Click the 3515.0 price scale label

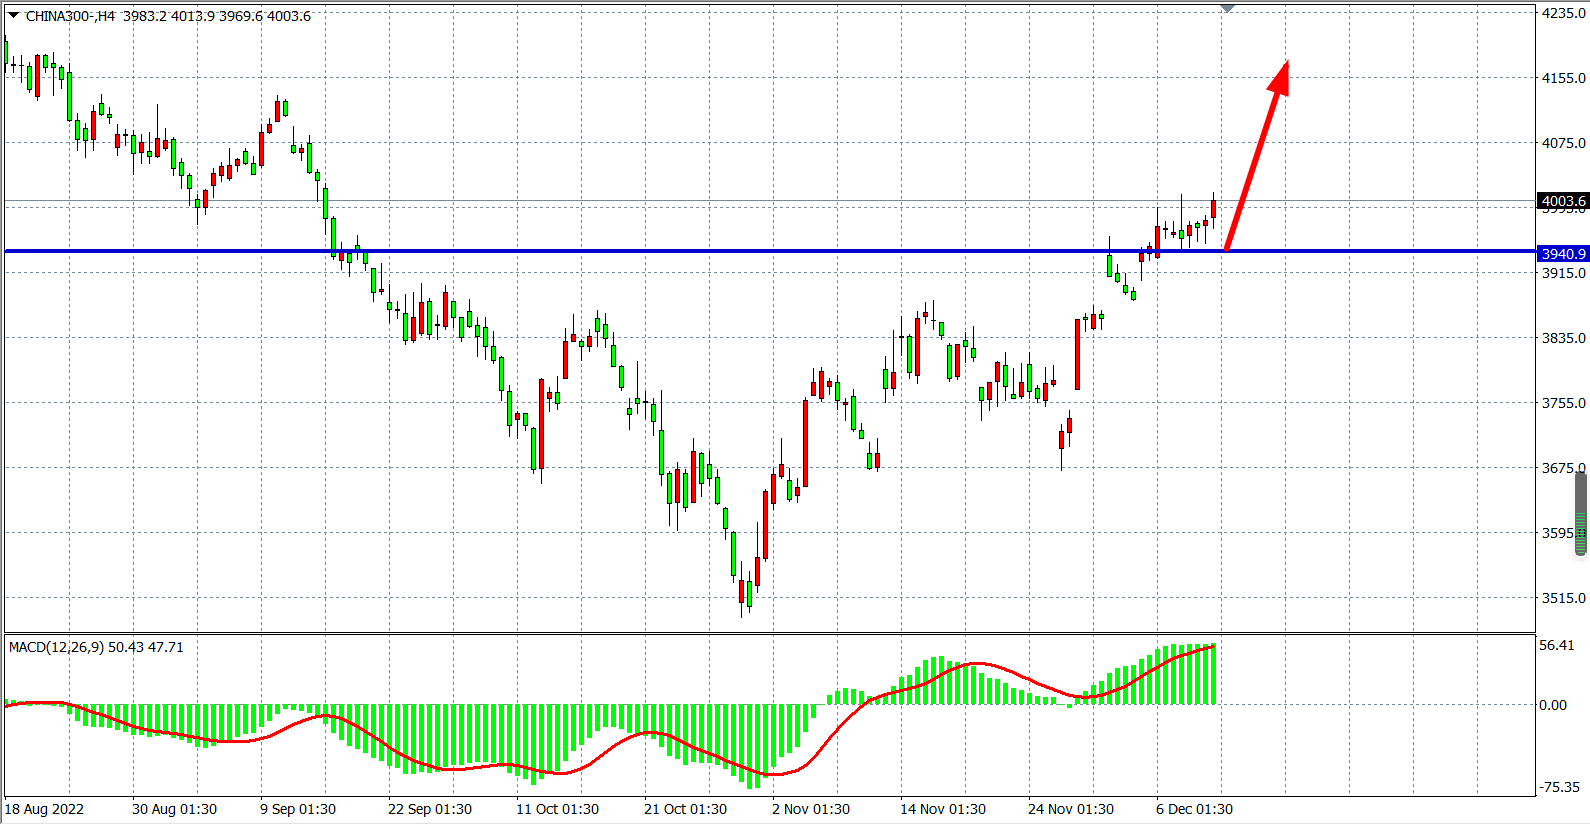click(x=1563, y=598)
